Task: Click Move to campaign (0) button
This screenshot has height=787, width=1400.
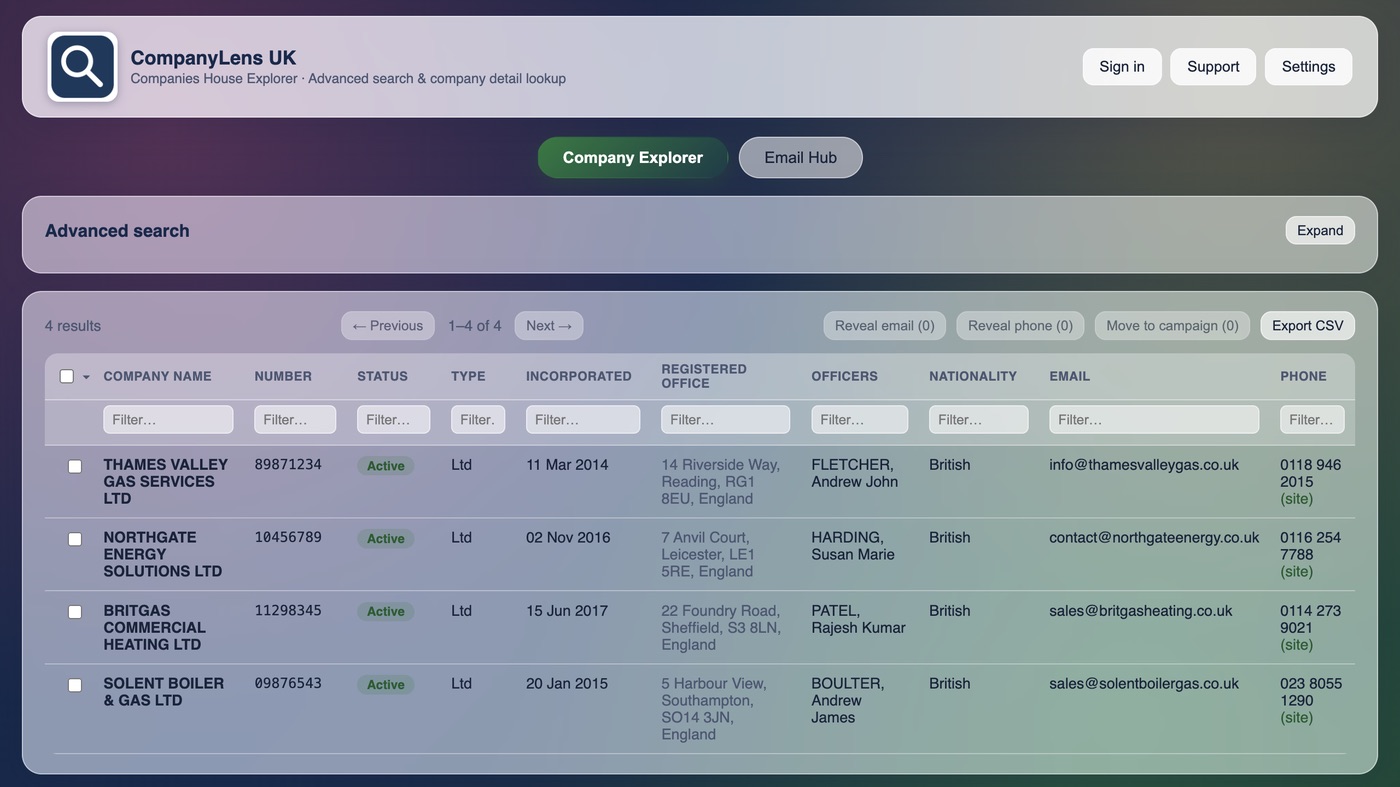Action: pos(1172,326)
